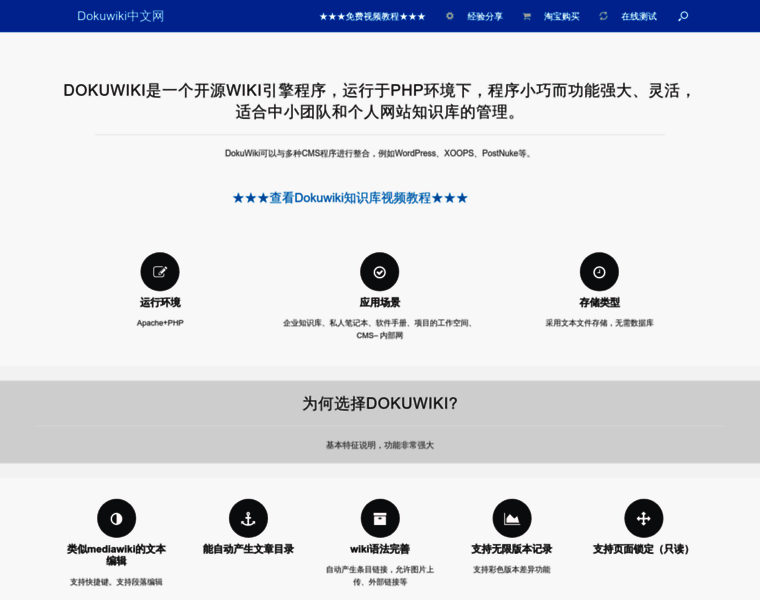Click the gear icon beside 经验分享
760x600 pixels.
pyautogui.click(x=450, y=16)
